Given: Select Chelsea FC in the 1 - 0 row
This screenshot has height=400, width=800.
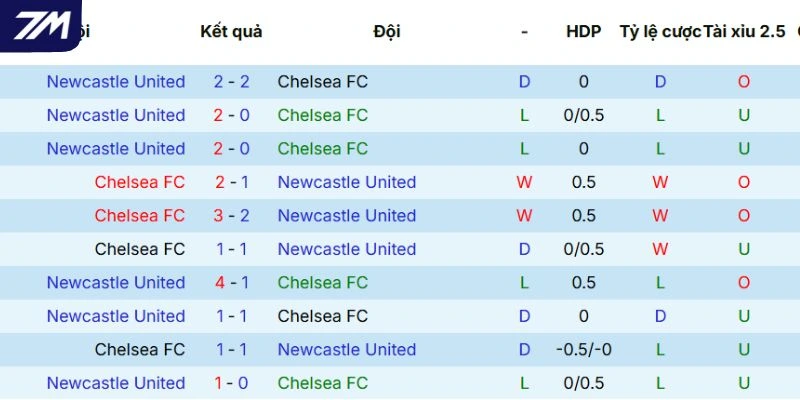Looking at the screenshot, I should [323, 383].
